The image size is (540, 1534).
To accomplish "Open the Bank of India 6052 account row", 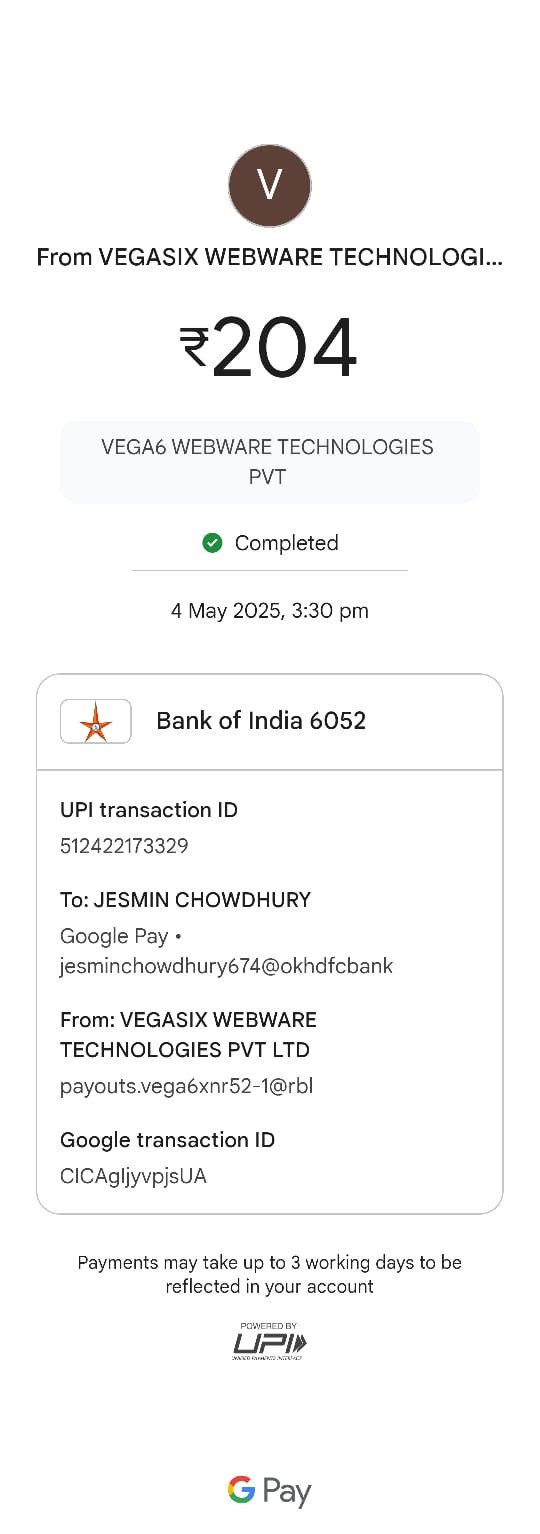I will point(270,721).
